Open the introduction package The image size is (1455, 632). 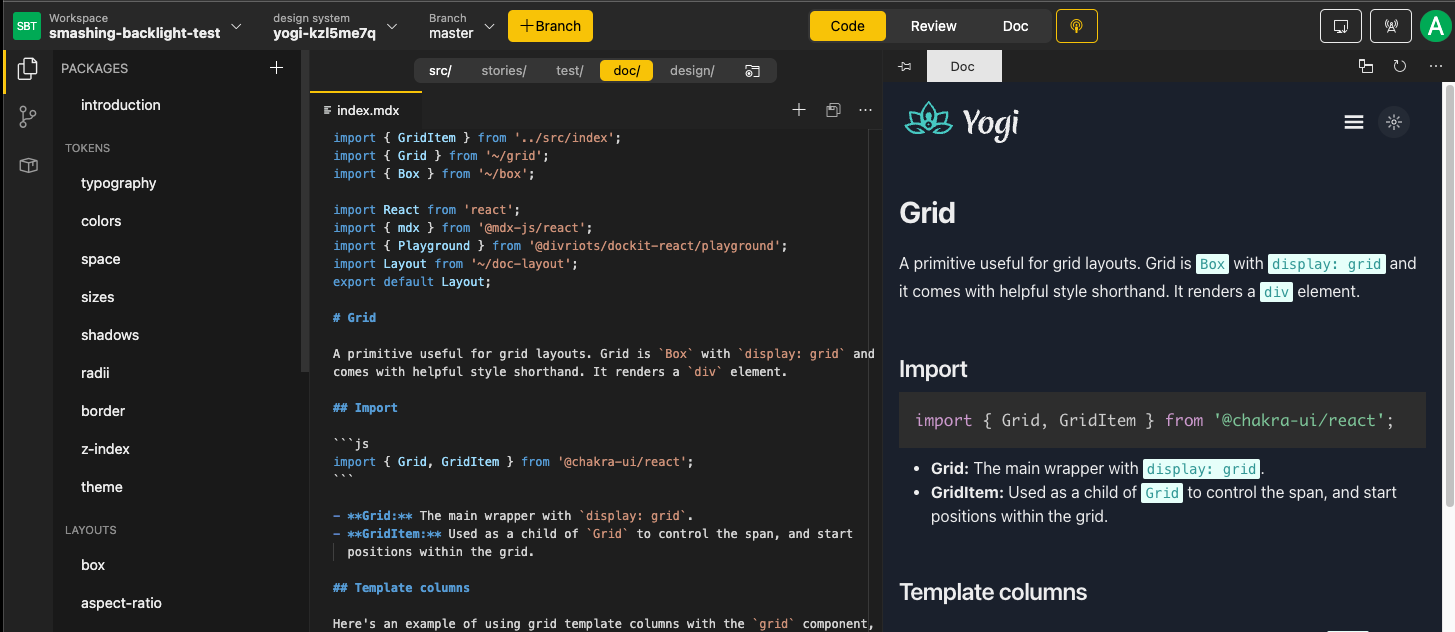tap(121, 105)
